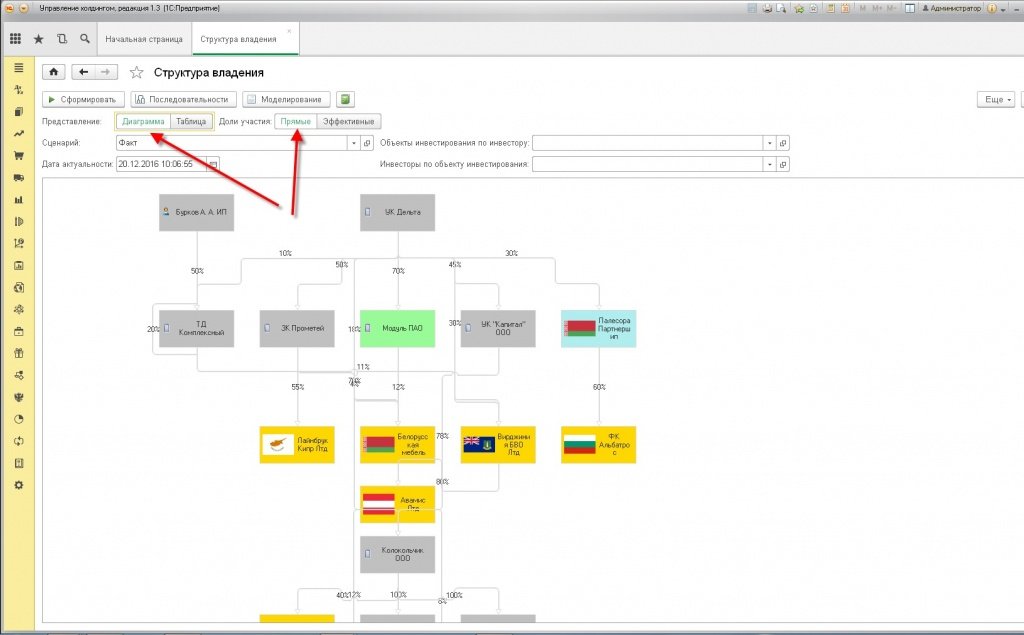Switch the view to Таблица
The height and width of the screenshot is (635, 1024).
(191, 122)
